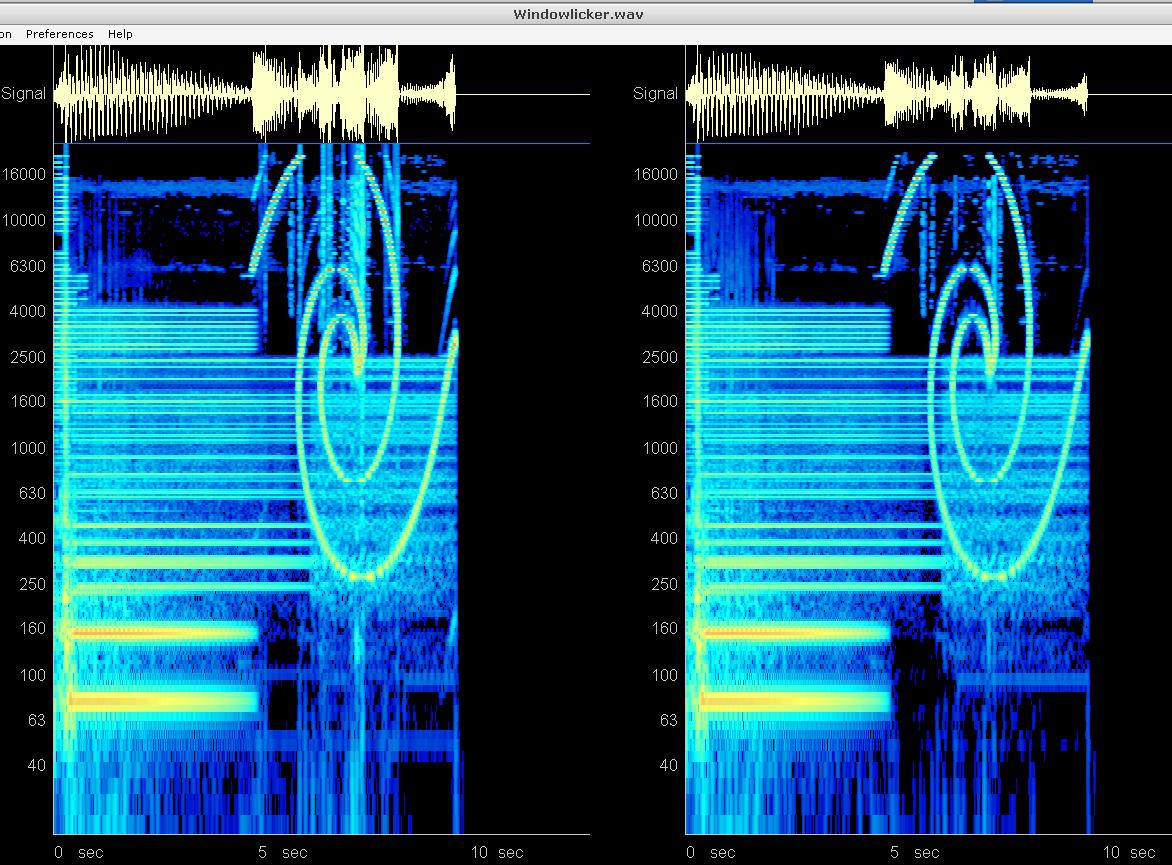Open the Help menu
Image resolution: width=1172 pixels, height=865 pixels.
pyautogui.click(x=120, y=34)
